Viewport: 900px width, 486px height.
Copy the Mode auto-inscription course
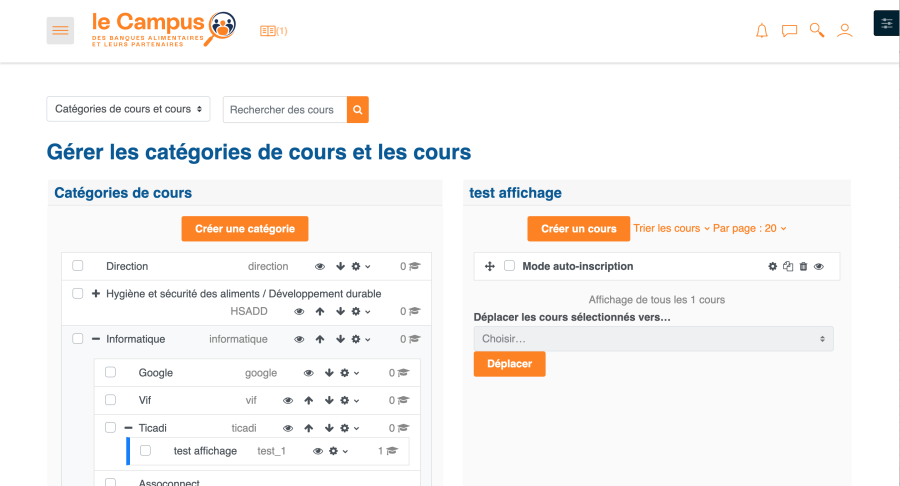[788, 266]
